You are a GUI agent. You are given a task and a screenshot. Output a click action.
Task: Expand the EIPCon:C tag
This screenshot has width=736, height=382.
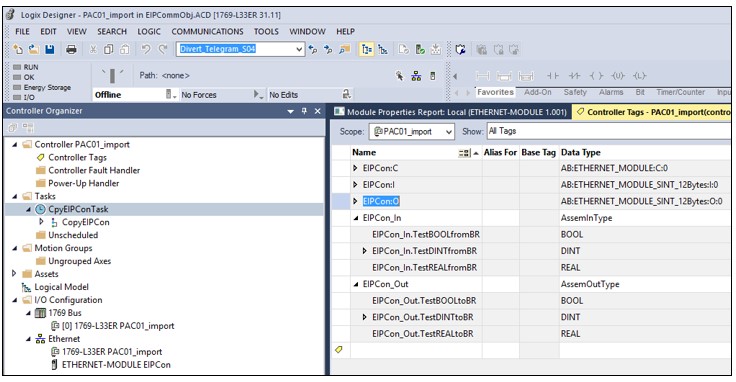355,168
